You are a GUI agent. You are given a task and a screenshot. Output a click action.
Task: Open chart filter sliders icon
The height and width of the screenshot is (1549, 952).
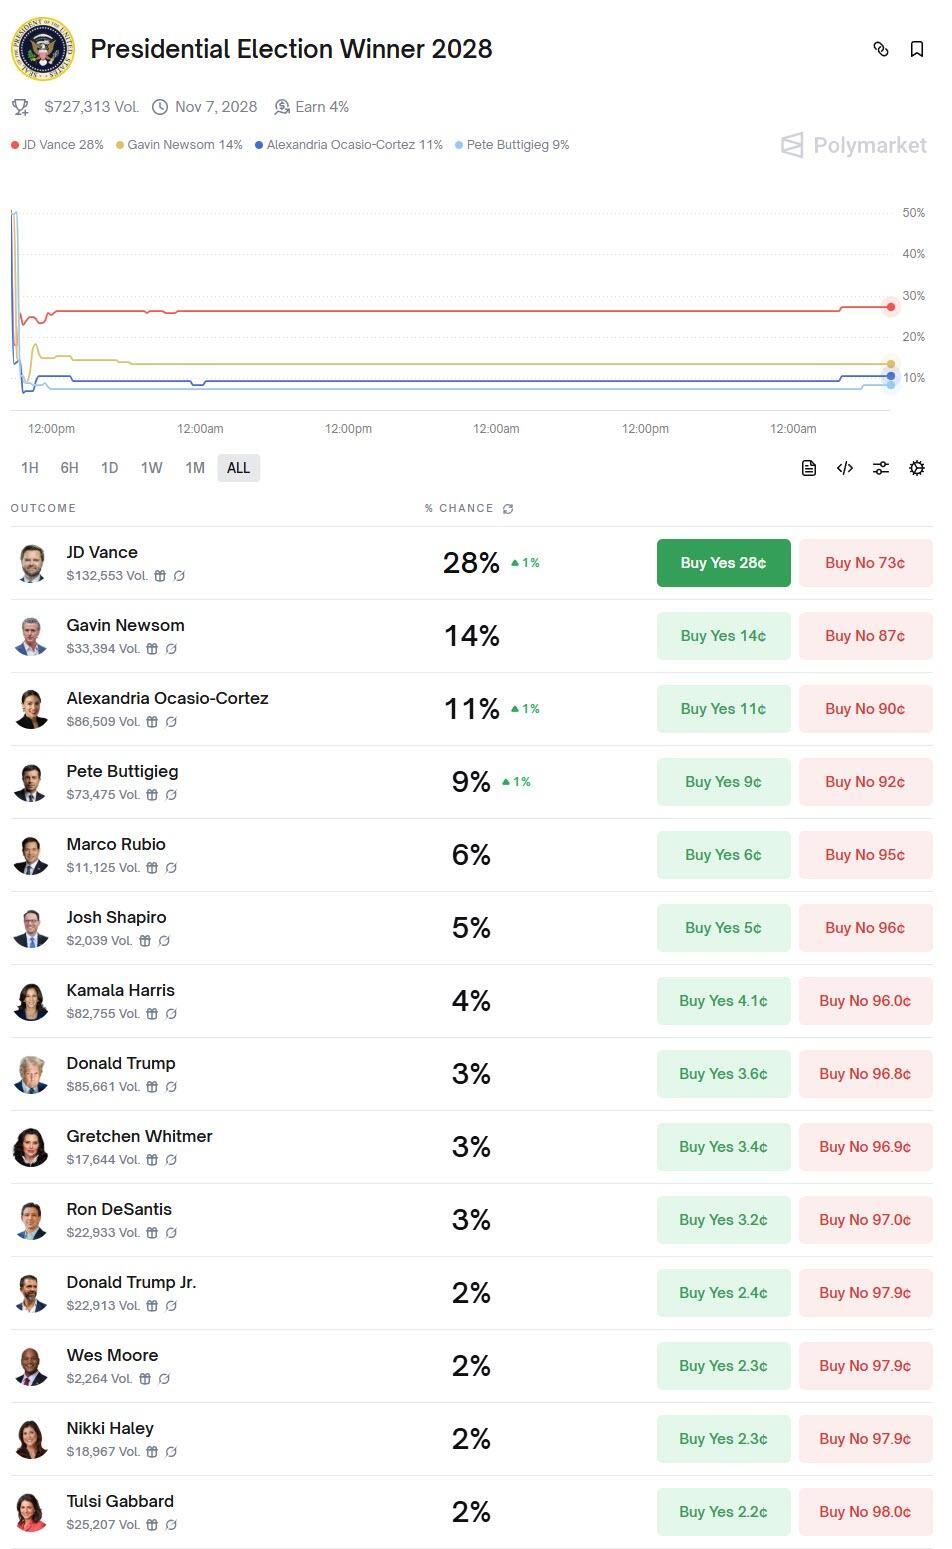(881, 468)
